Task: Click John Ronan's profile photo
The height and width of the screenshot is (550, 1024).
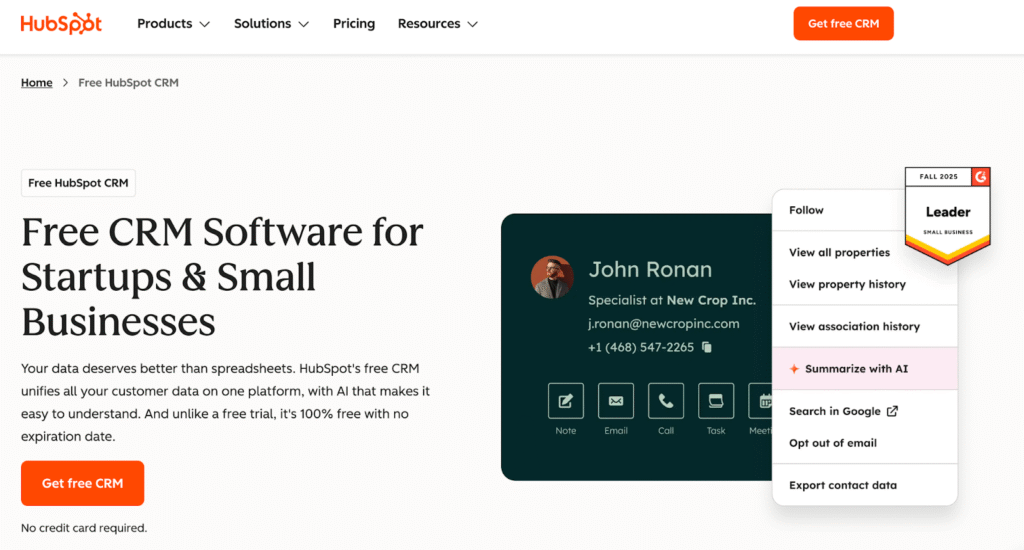Action: point(552,277)
